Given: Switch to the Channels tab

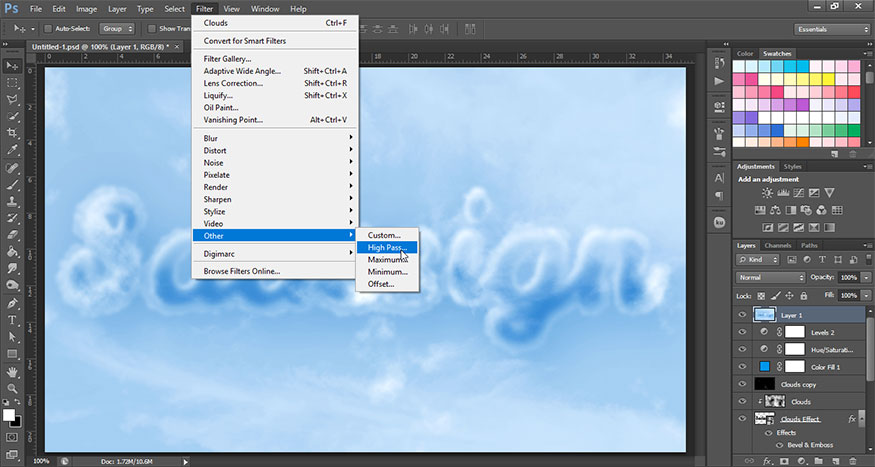Looking at the screenshot, I should [x=777, y=245].
